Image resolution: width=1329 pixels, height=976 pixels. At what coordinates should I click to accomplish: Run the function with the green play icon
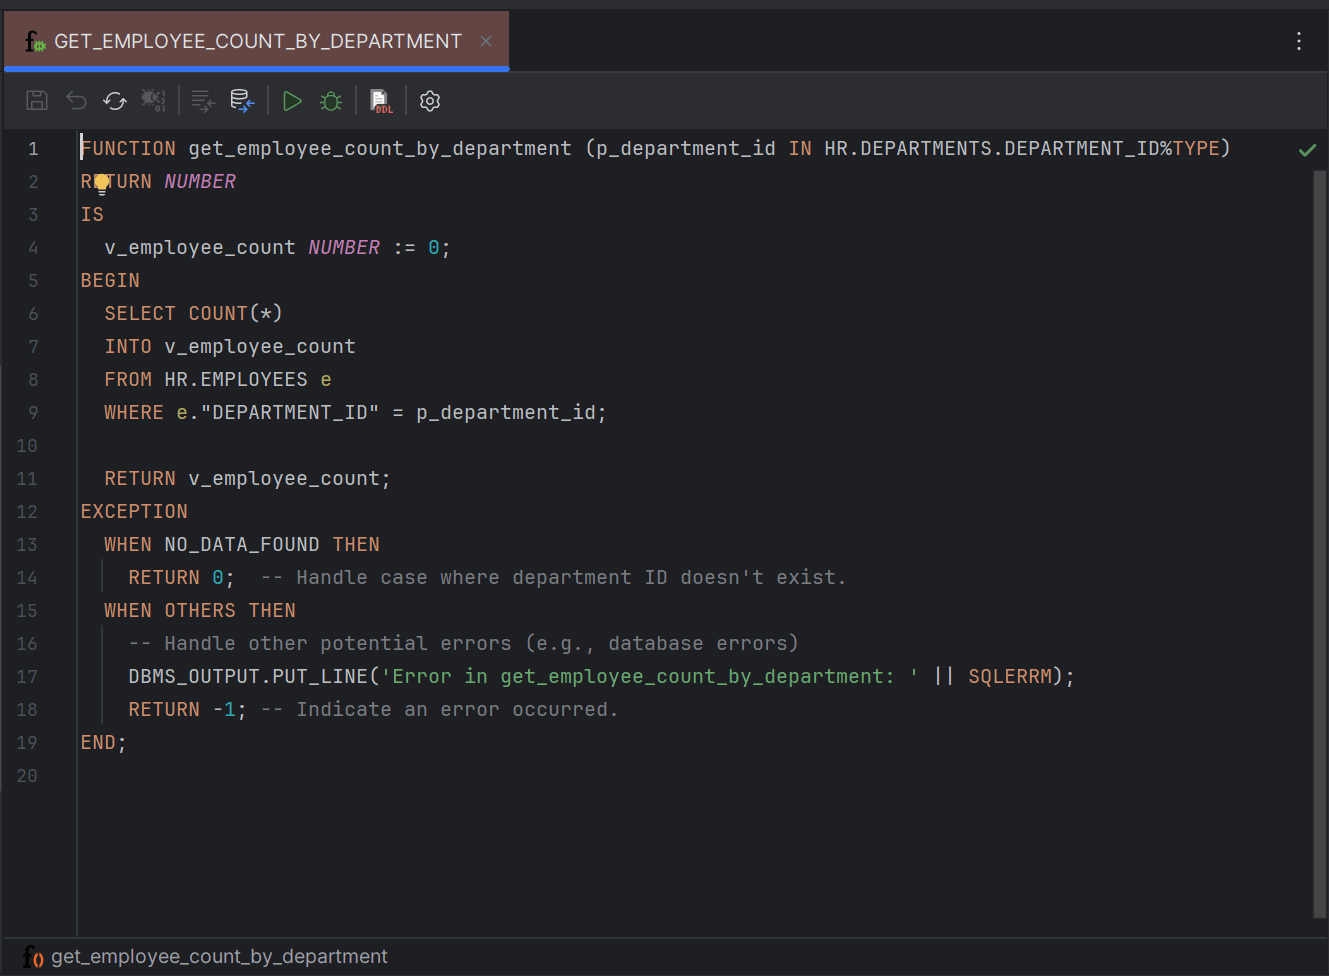(x=292, y=100)
